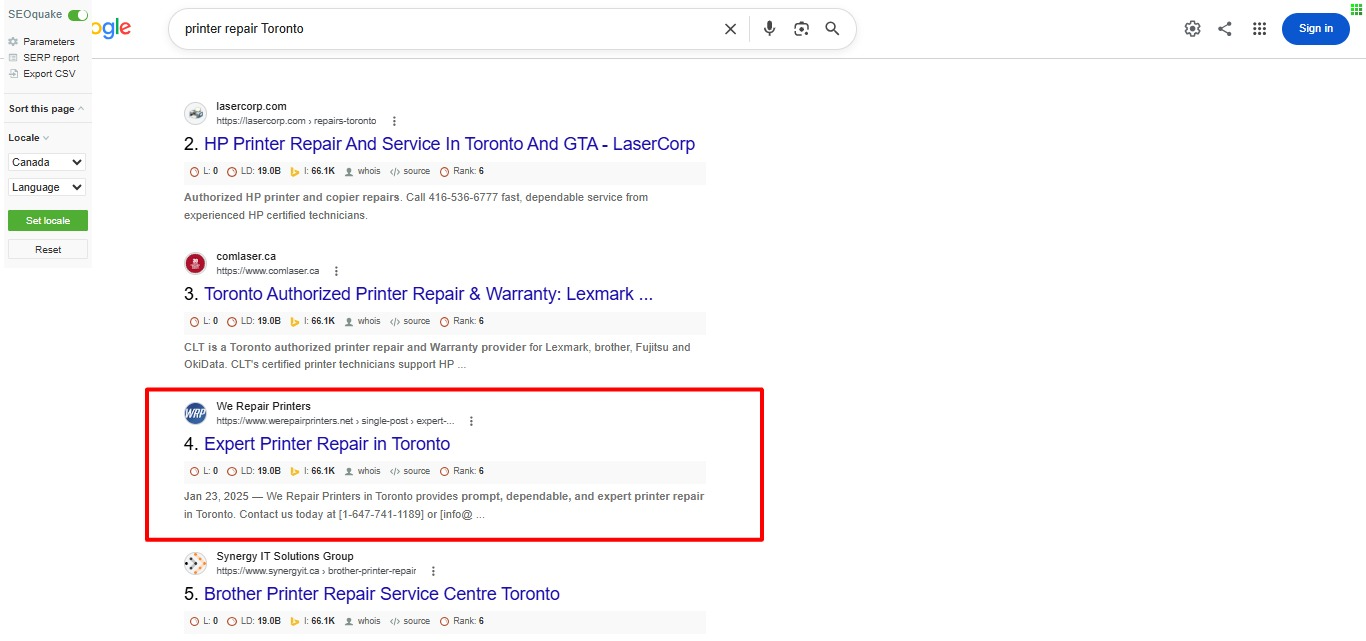
Task: Click LD: 19.0B on comlaser result
Action: point(254,321)
